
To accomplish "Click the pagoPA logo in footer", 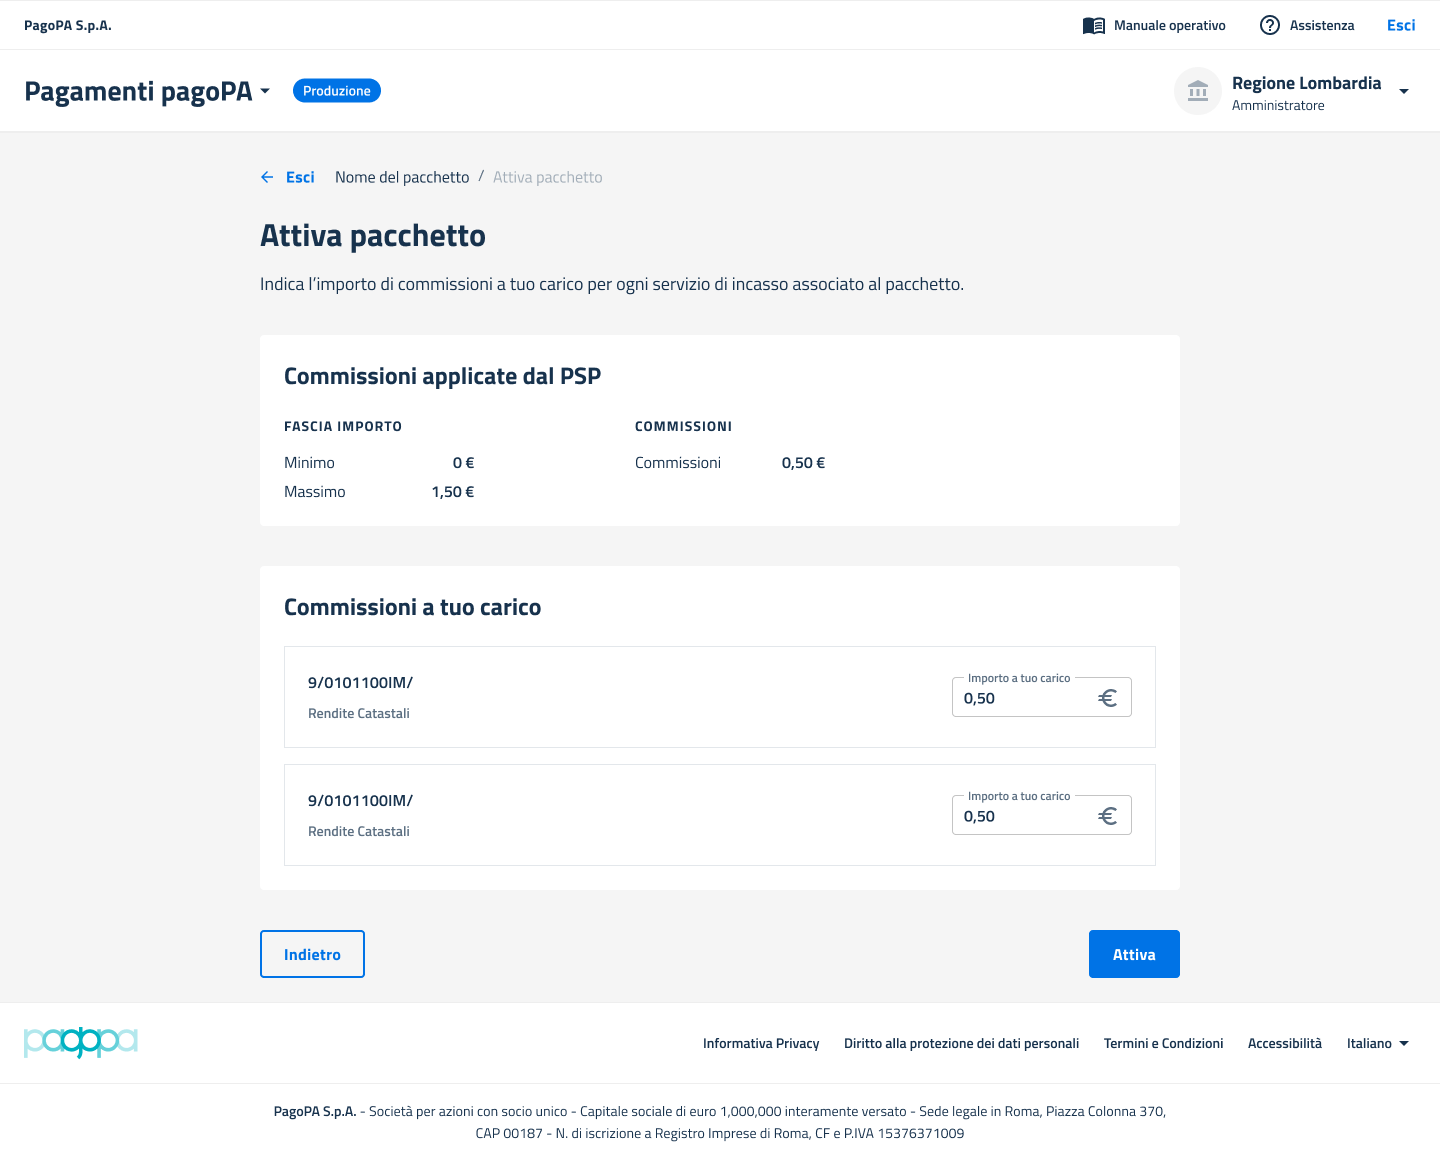I will 80,1042.
